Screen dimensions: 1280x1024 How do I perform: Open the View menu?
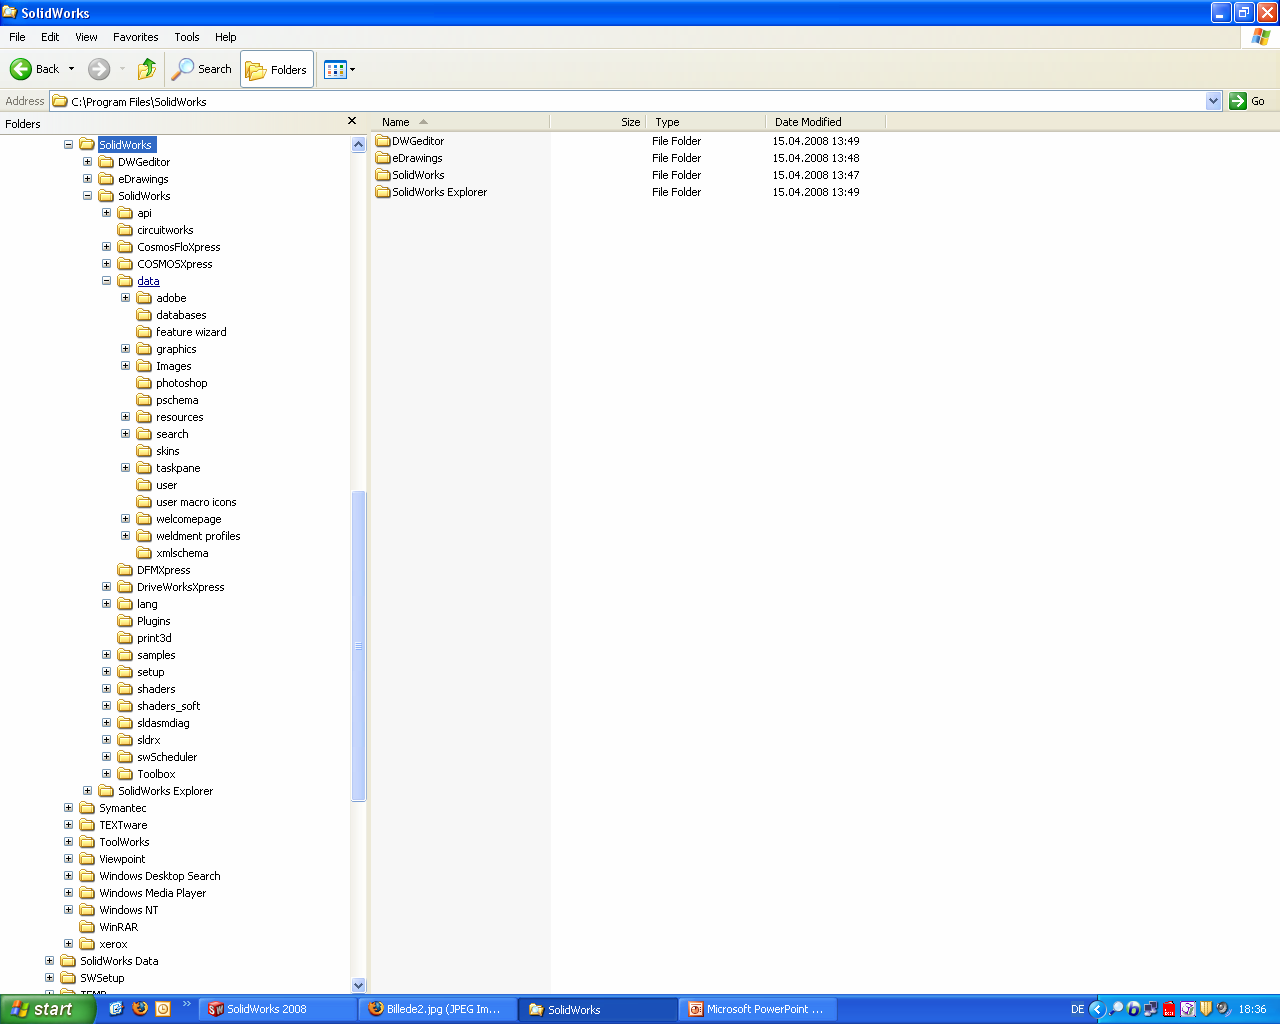86,37
